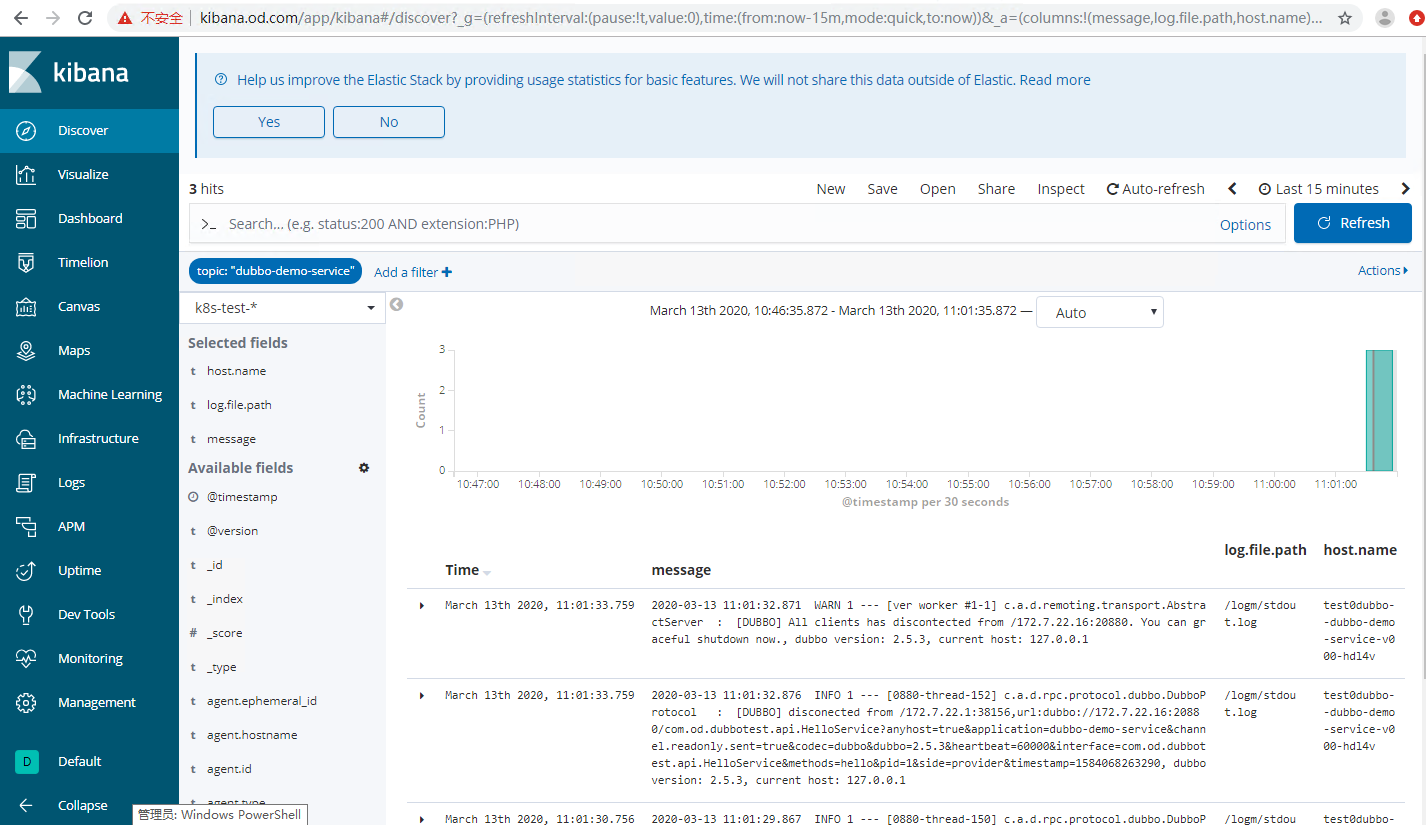Toggle Auto-refresh in the top bar

1155,189
